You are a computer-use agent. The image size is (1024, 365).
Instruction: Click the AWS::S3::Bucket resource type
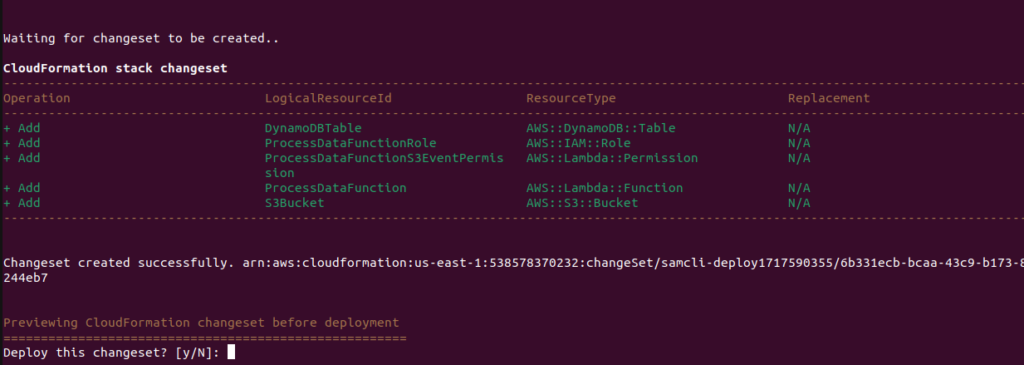[583, 203]
